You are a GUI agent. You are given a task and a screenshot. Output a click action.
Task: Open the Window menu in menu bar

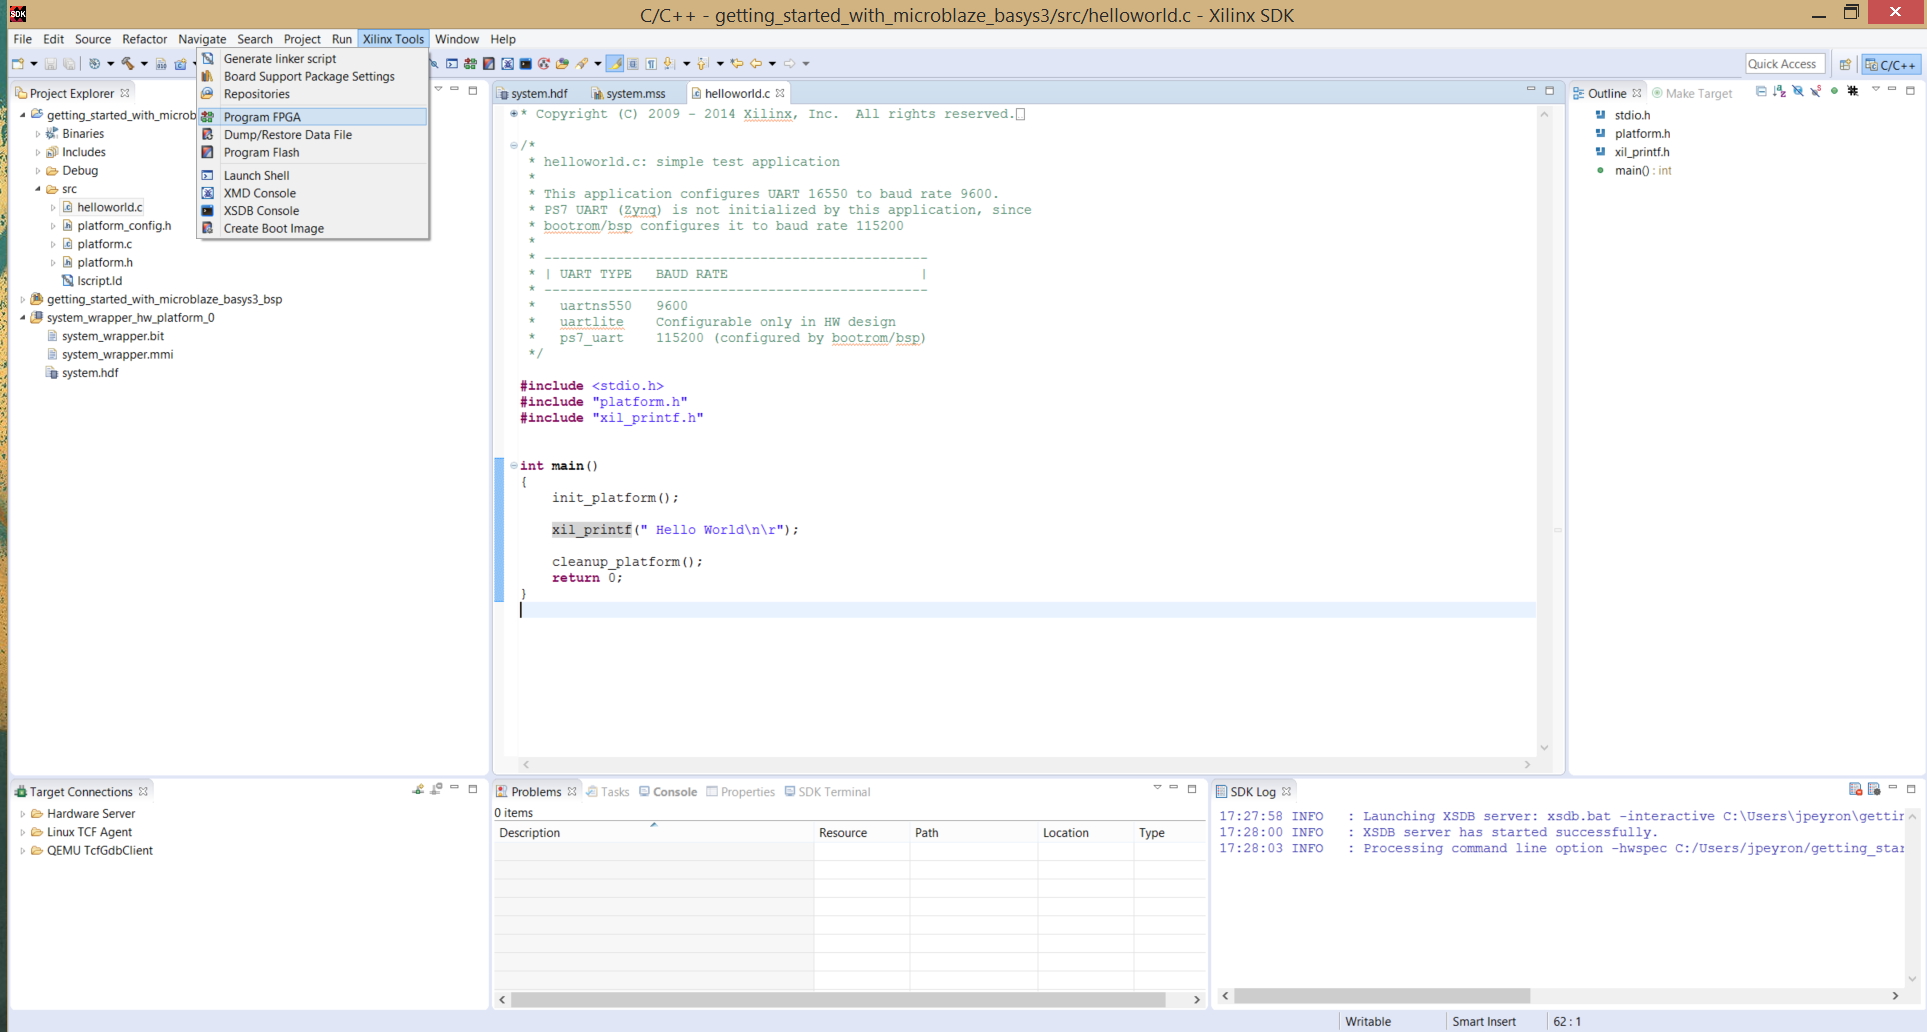point(456,39)
